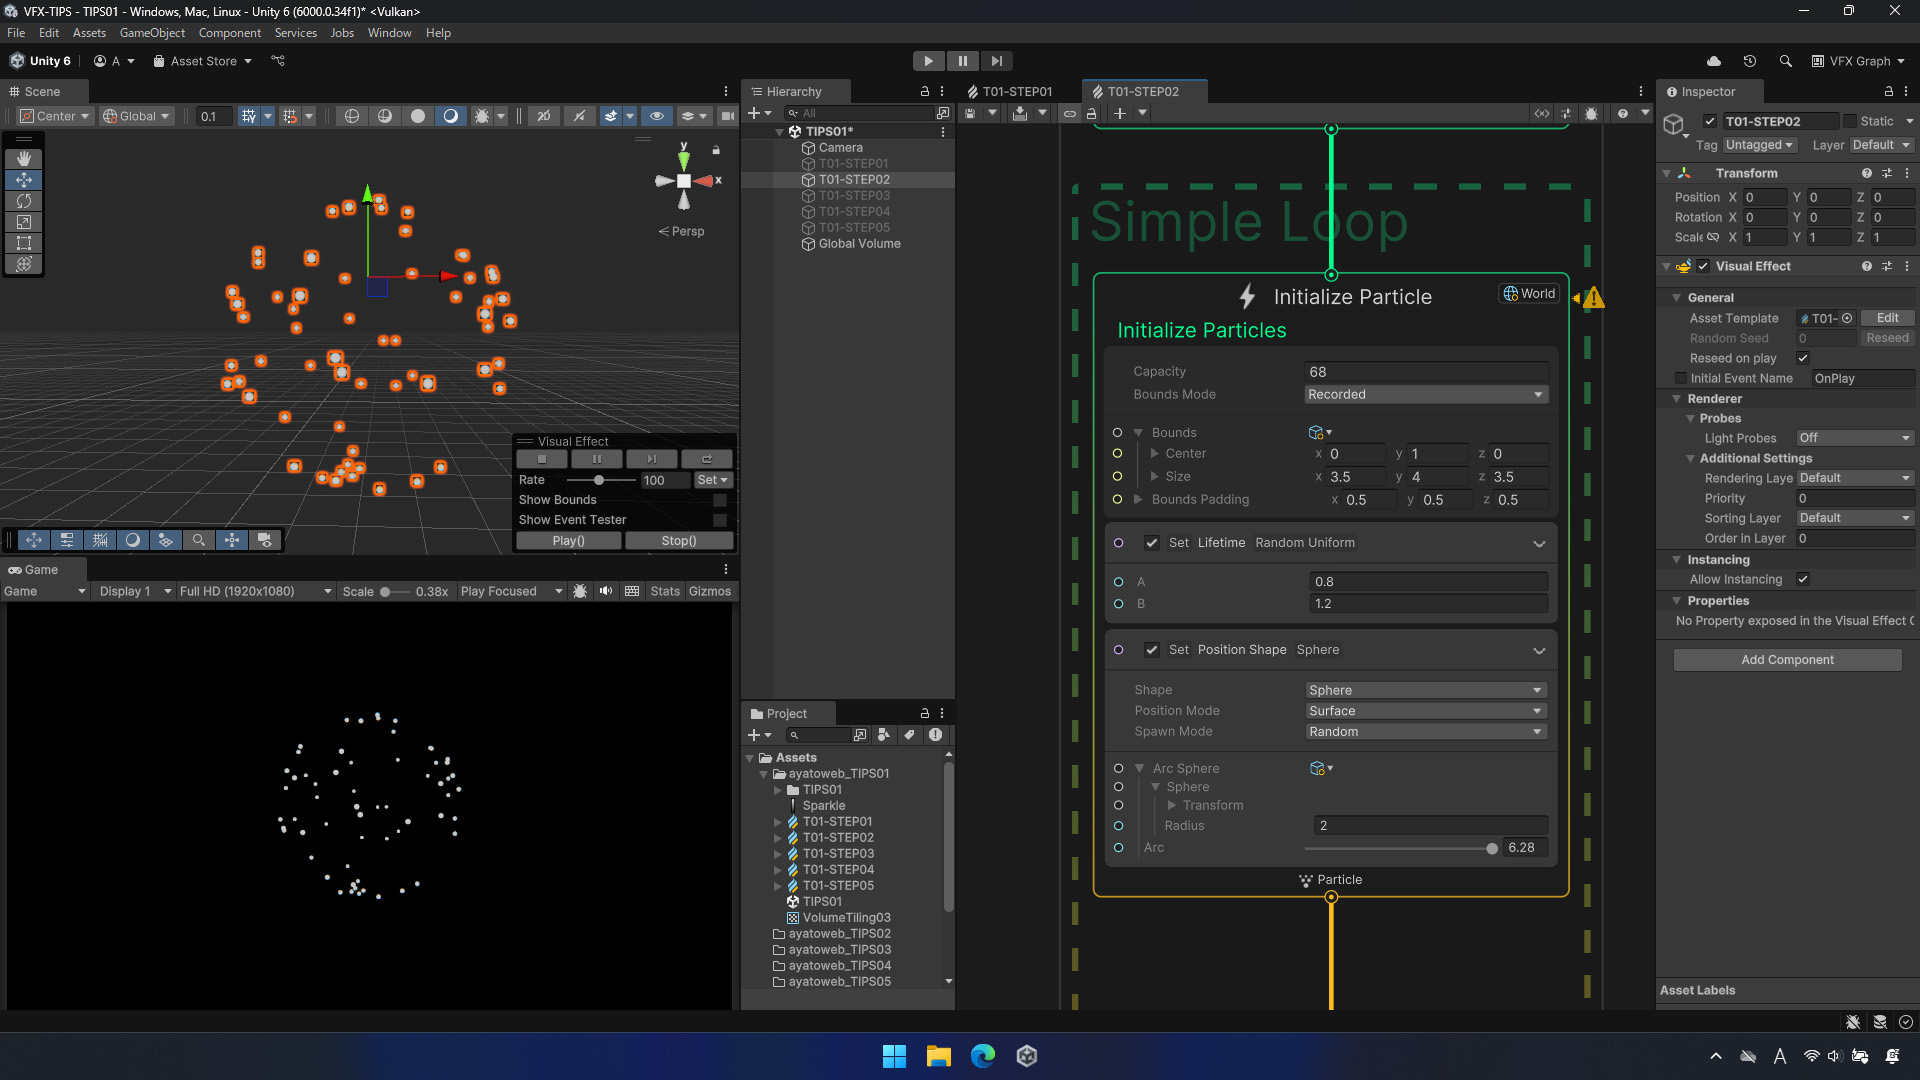Image resolution: width=1920 pixels, height=1080 pixels.
Task: Click the Stop() button in Visual Effect overlay
Action: pyautogui.click(x=679, y=541)
